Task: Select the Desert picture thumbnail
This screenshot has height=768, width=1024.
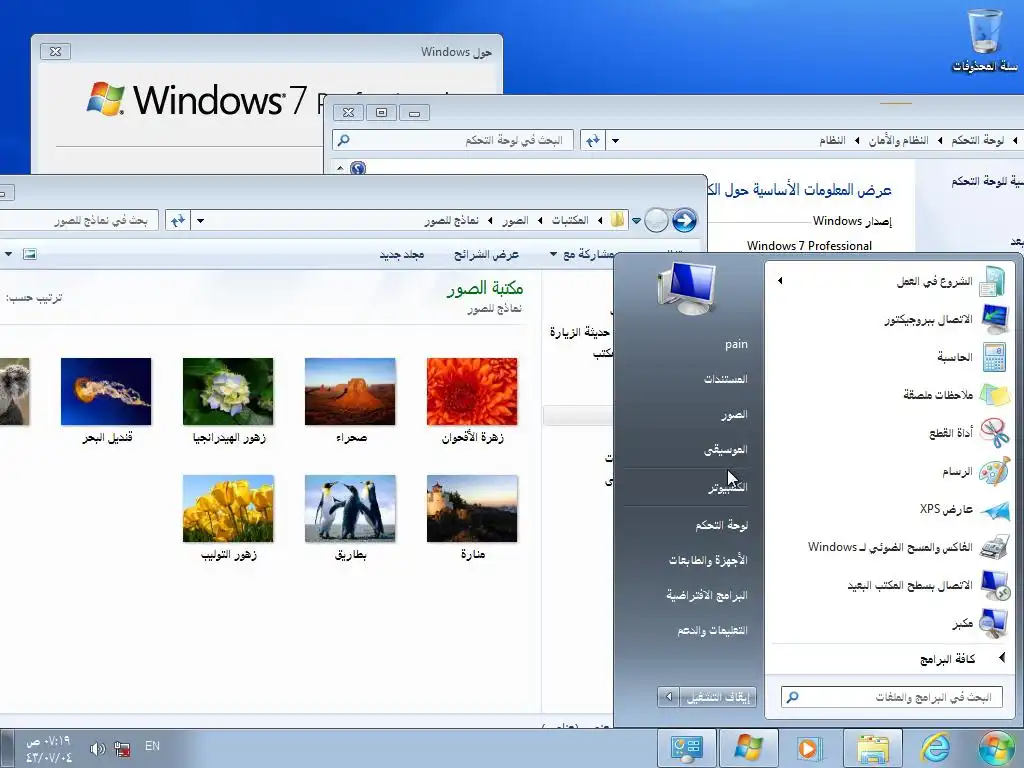Action: coord(350,391)
